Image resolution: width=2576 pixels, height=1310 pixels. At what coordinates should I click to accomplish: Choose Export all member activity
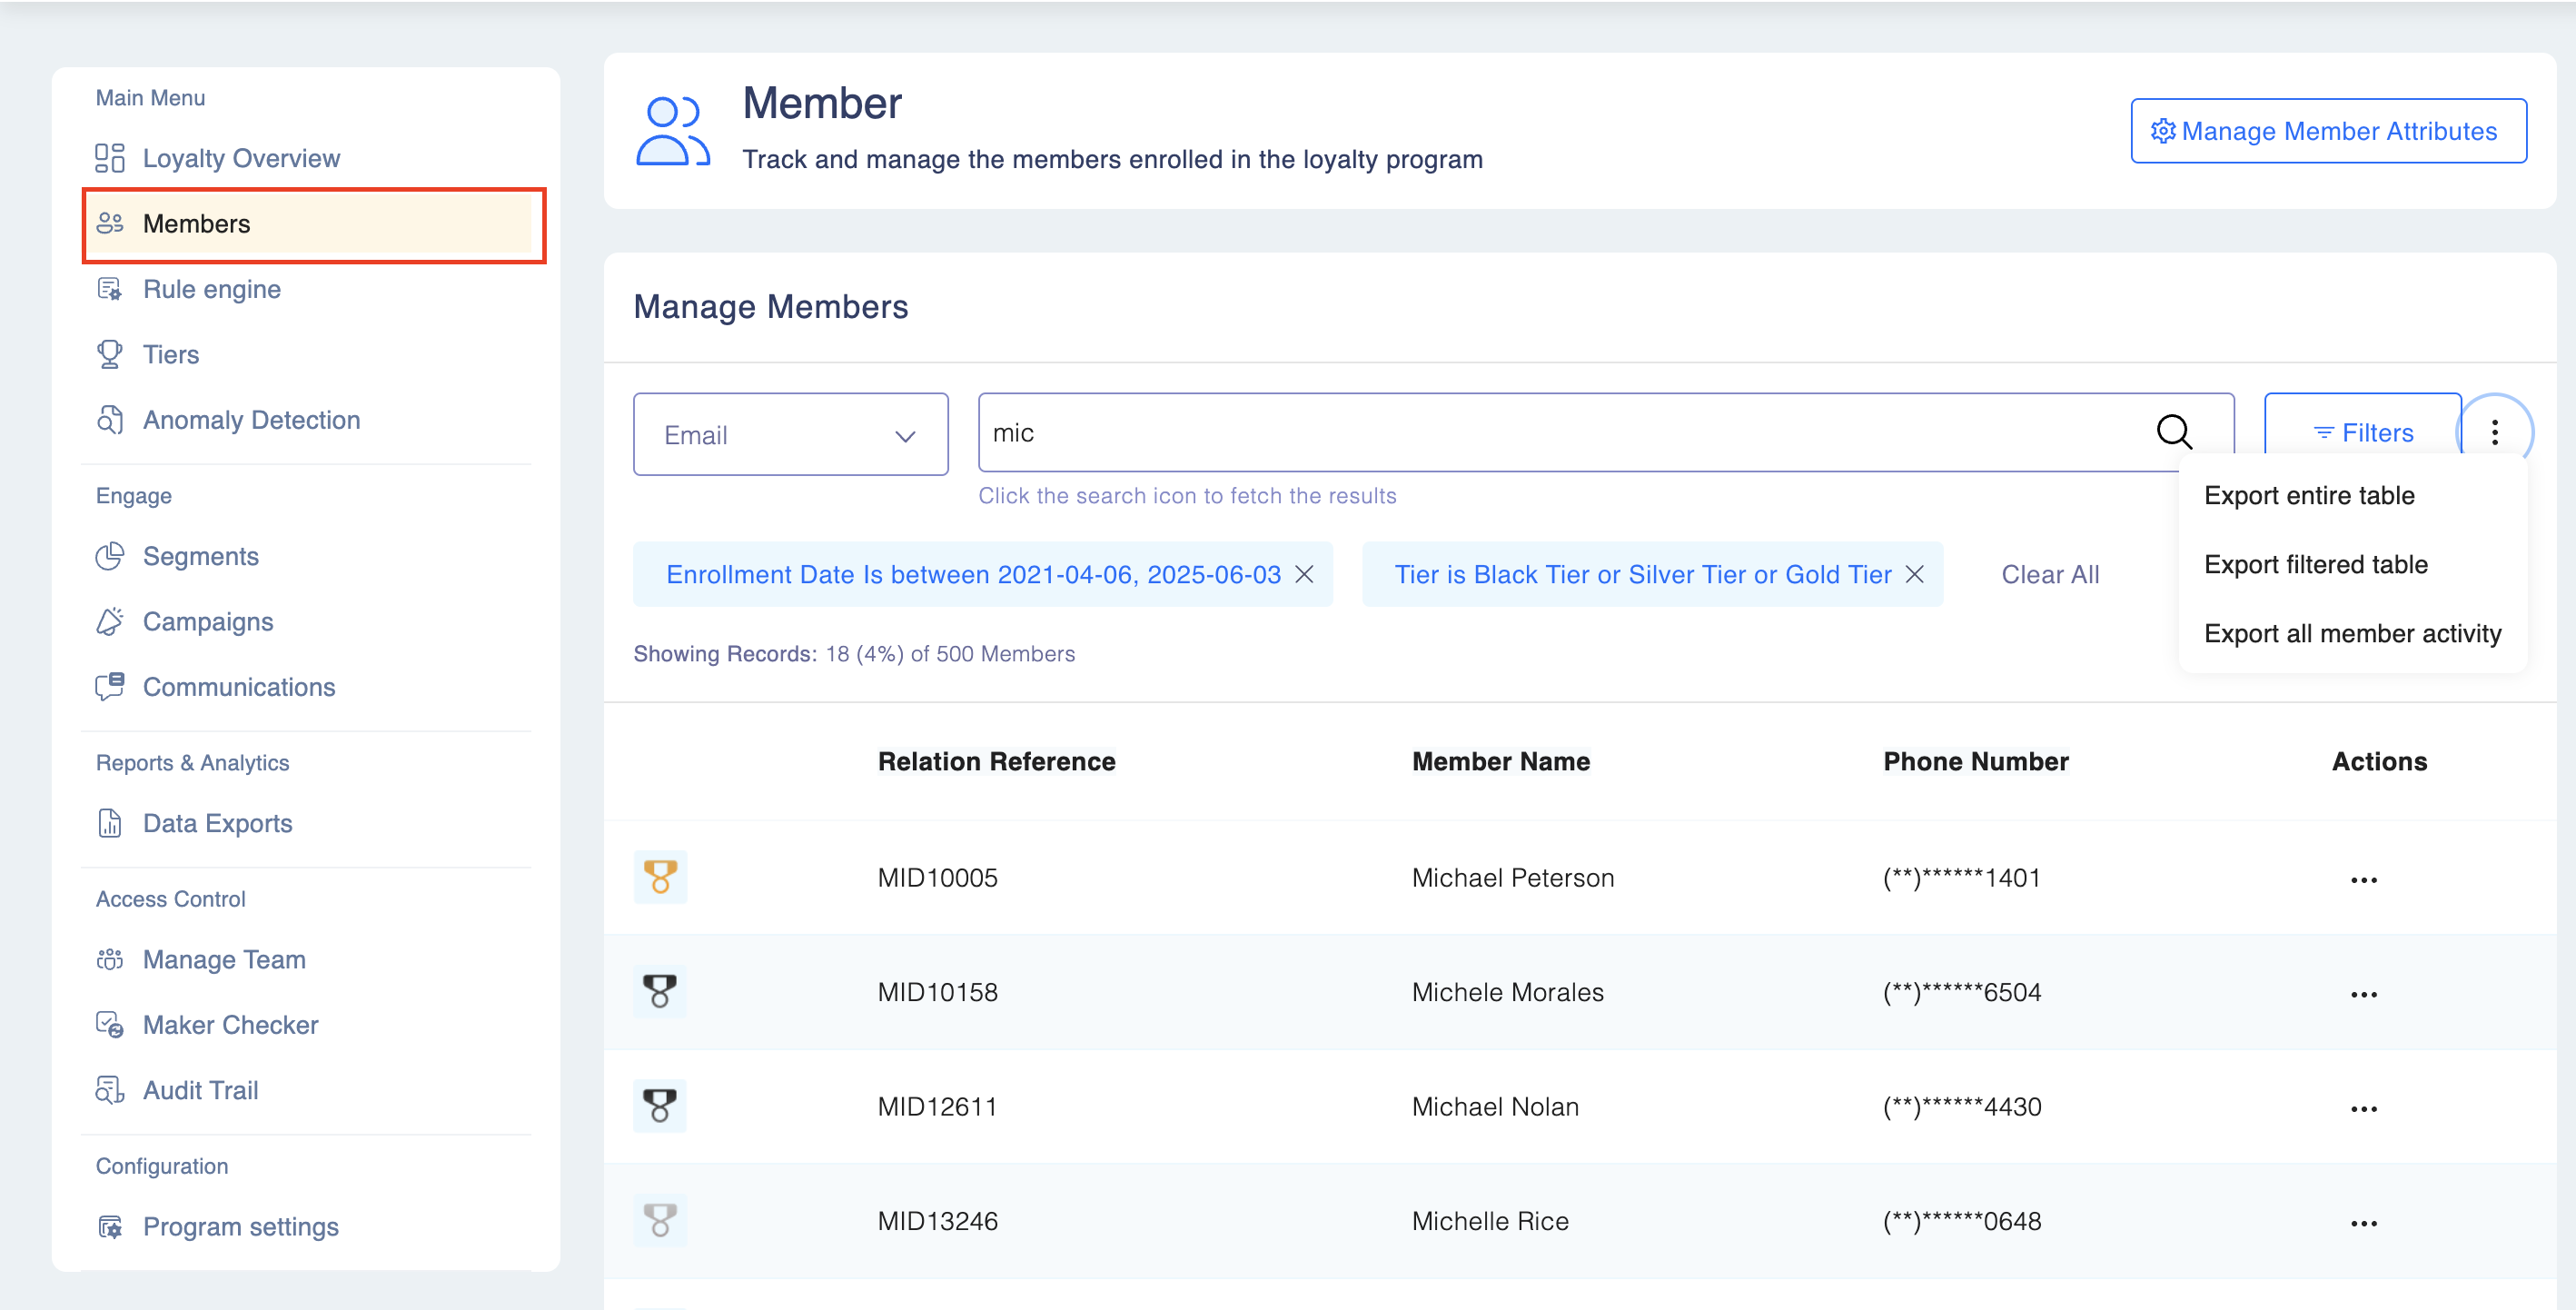pyautogui.click(x=2352, y=634)
